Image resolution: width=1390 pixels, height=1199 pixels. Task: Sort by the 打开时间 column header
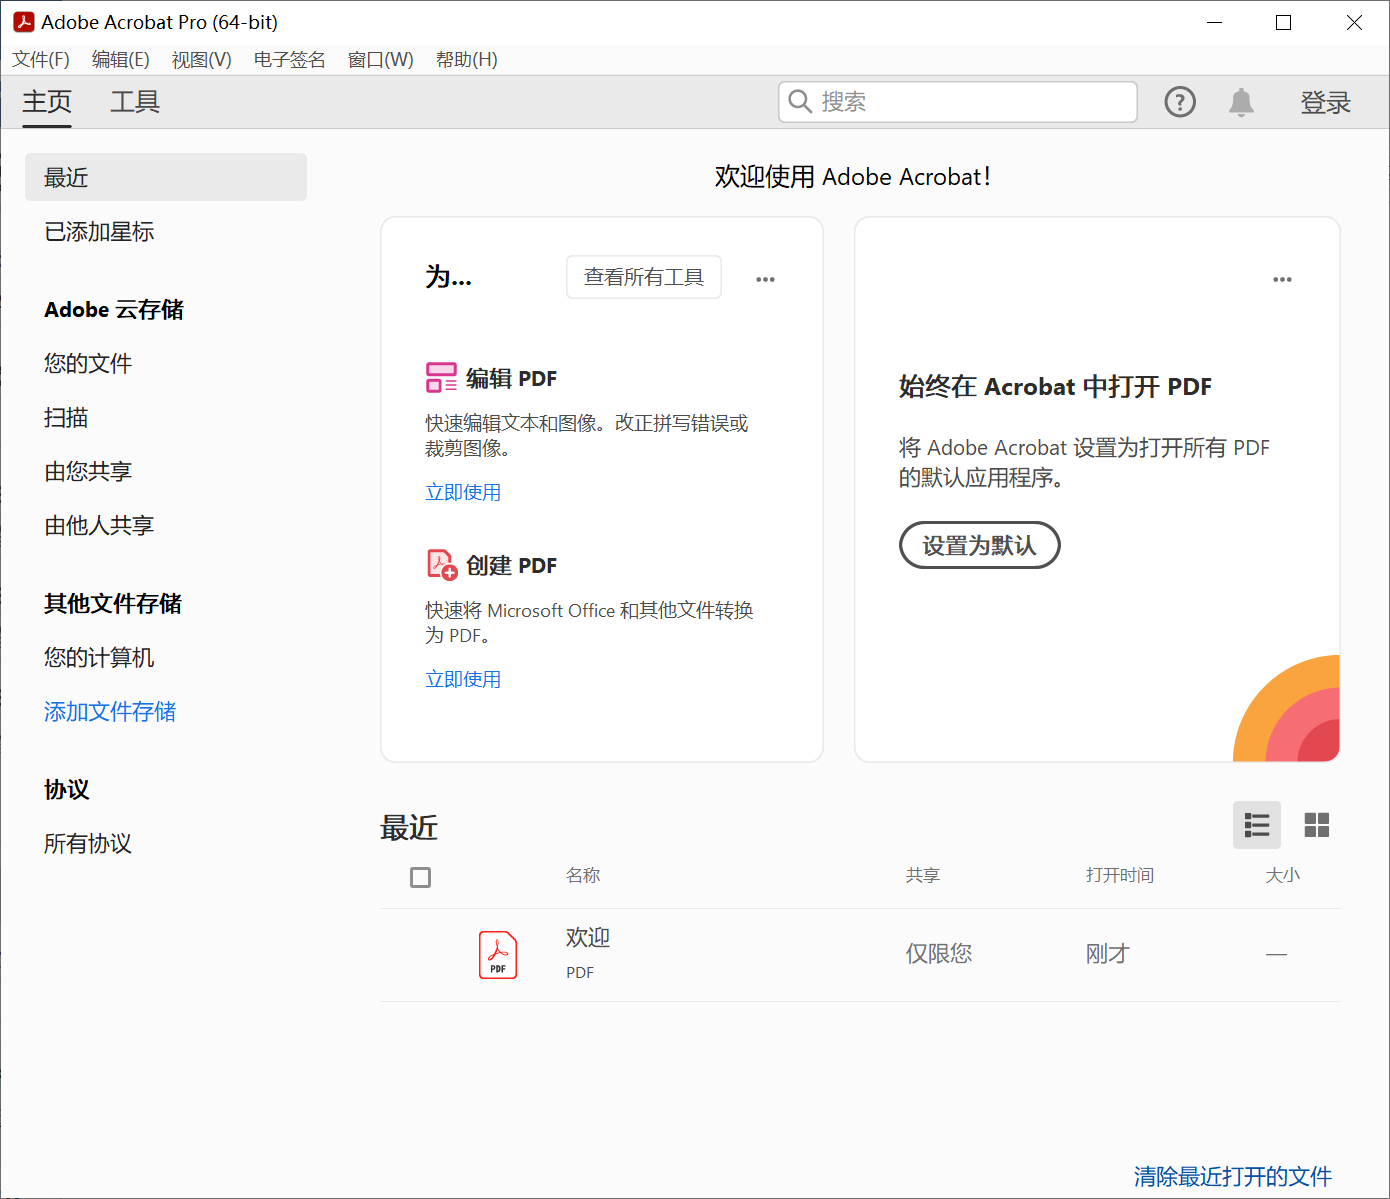click(x=1120, y=875)
